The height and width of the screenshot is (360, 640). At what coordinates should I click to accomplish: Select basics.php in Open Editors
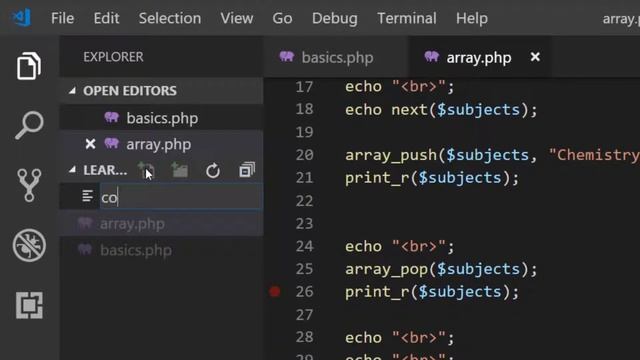tap(162, 118)
